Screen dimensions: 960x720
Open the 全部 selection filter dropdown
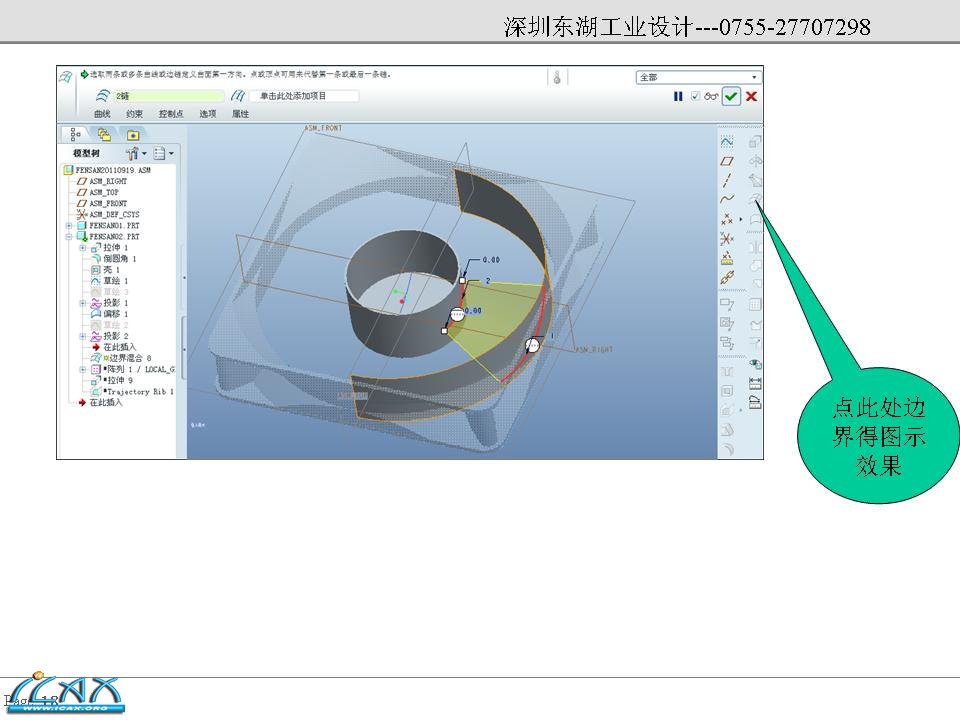coord(698,77)
